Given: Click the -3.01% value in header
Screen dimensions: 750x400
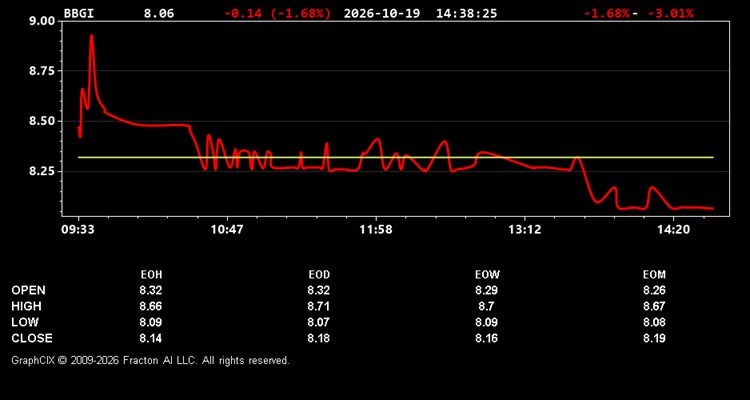Looking at the screenshot, I should (670, 13).
